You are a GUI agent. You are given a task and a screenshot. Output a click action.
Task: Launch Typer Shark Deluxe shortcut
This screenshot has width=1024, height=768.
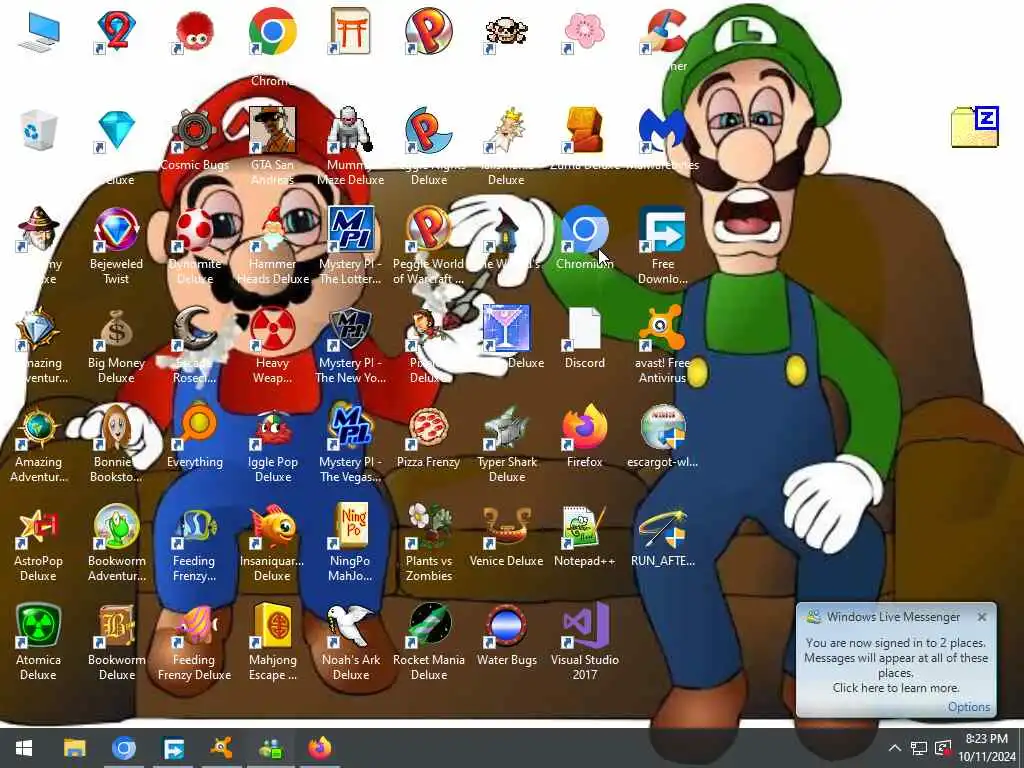click(x=506, y=427)
